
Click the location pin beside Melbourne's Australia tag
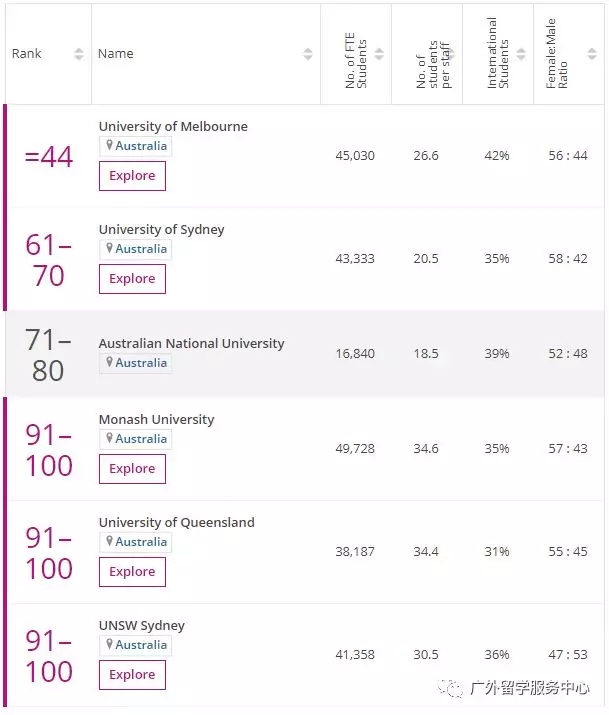(109, 146)
